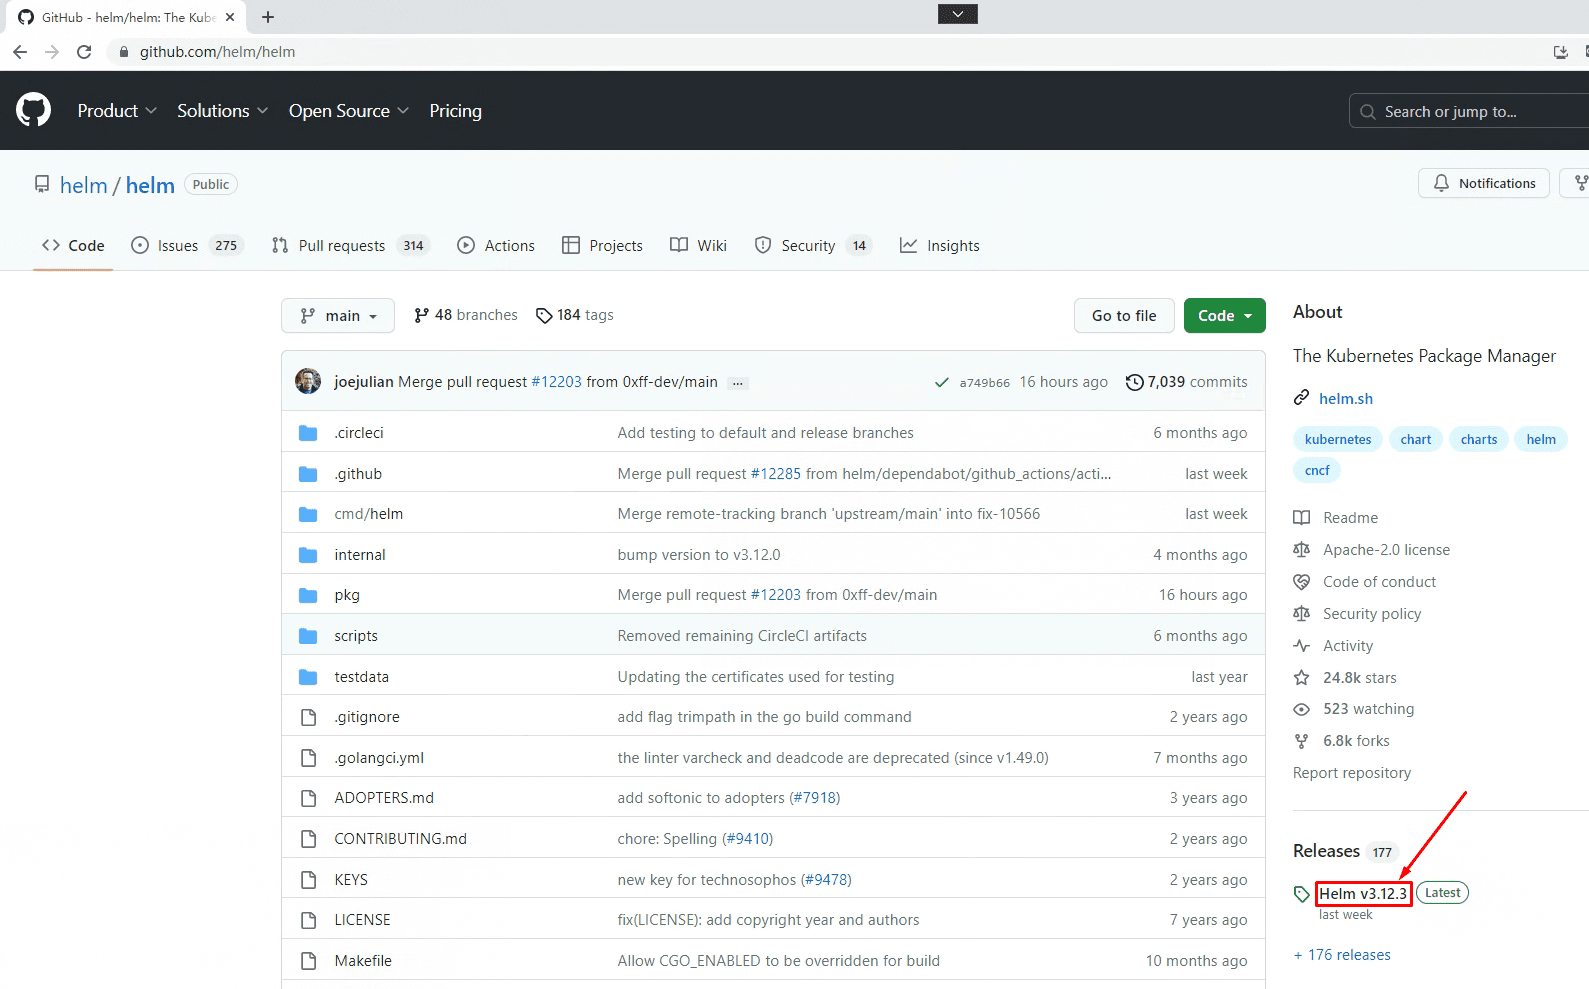Open the internal folder
The image size is (1589, 989).
[360, 555]
